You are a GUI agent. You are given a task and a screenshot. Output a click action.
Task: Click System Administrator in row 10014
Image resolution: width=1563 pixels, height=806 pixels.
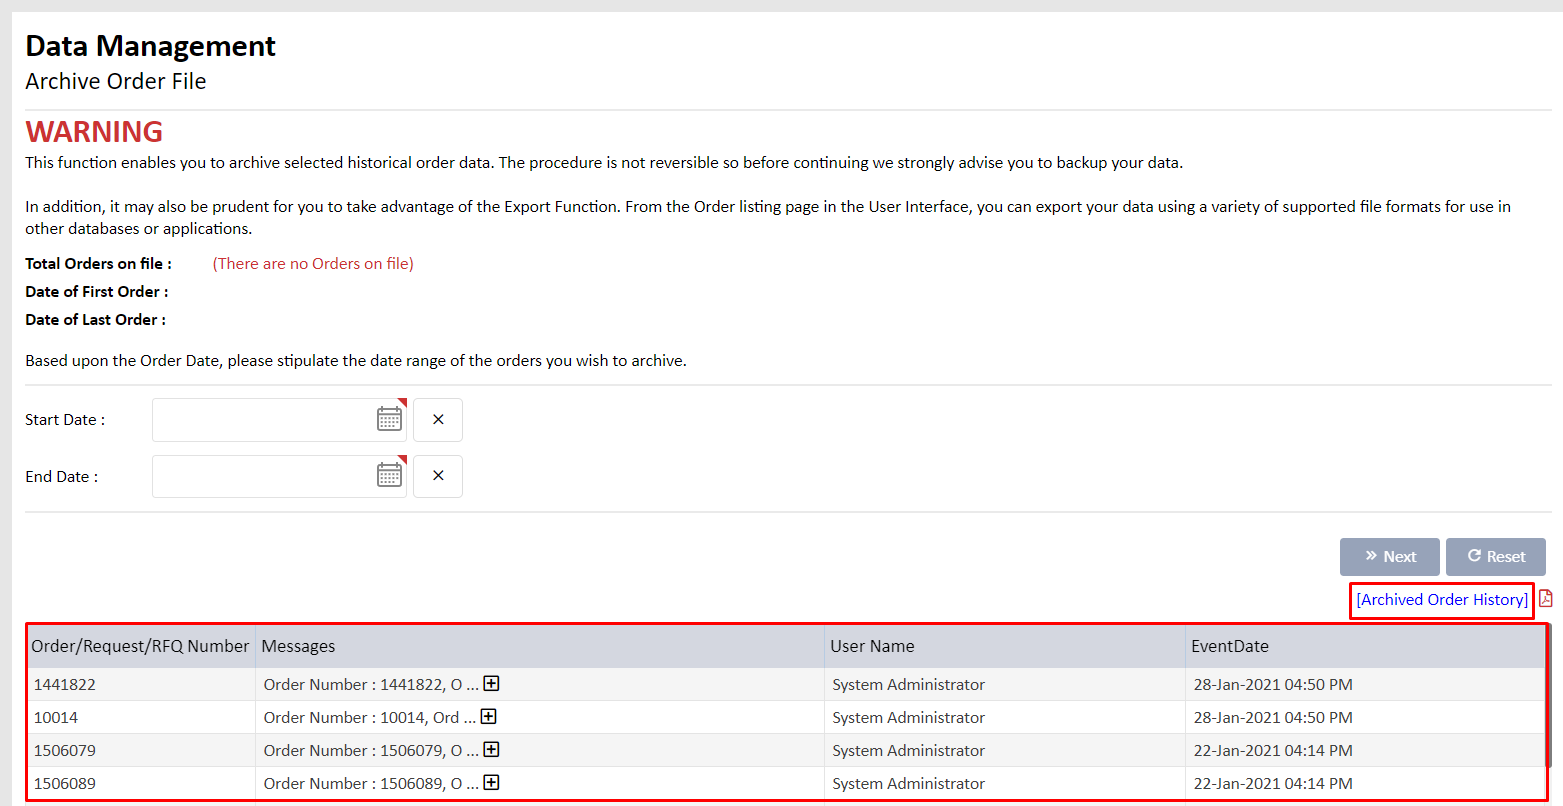click(908, 717)
